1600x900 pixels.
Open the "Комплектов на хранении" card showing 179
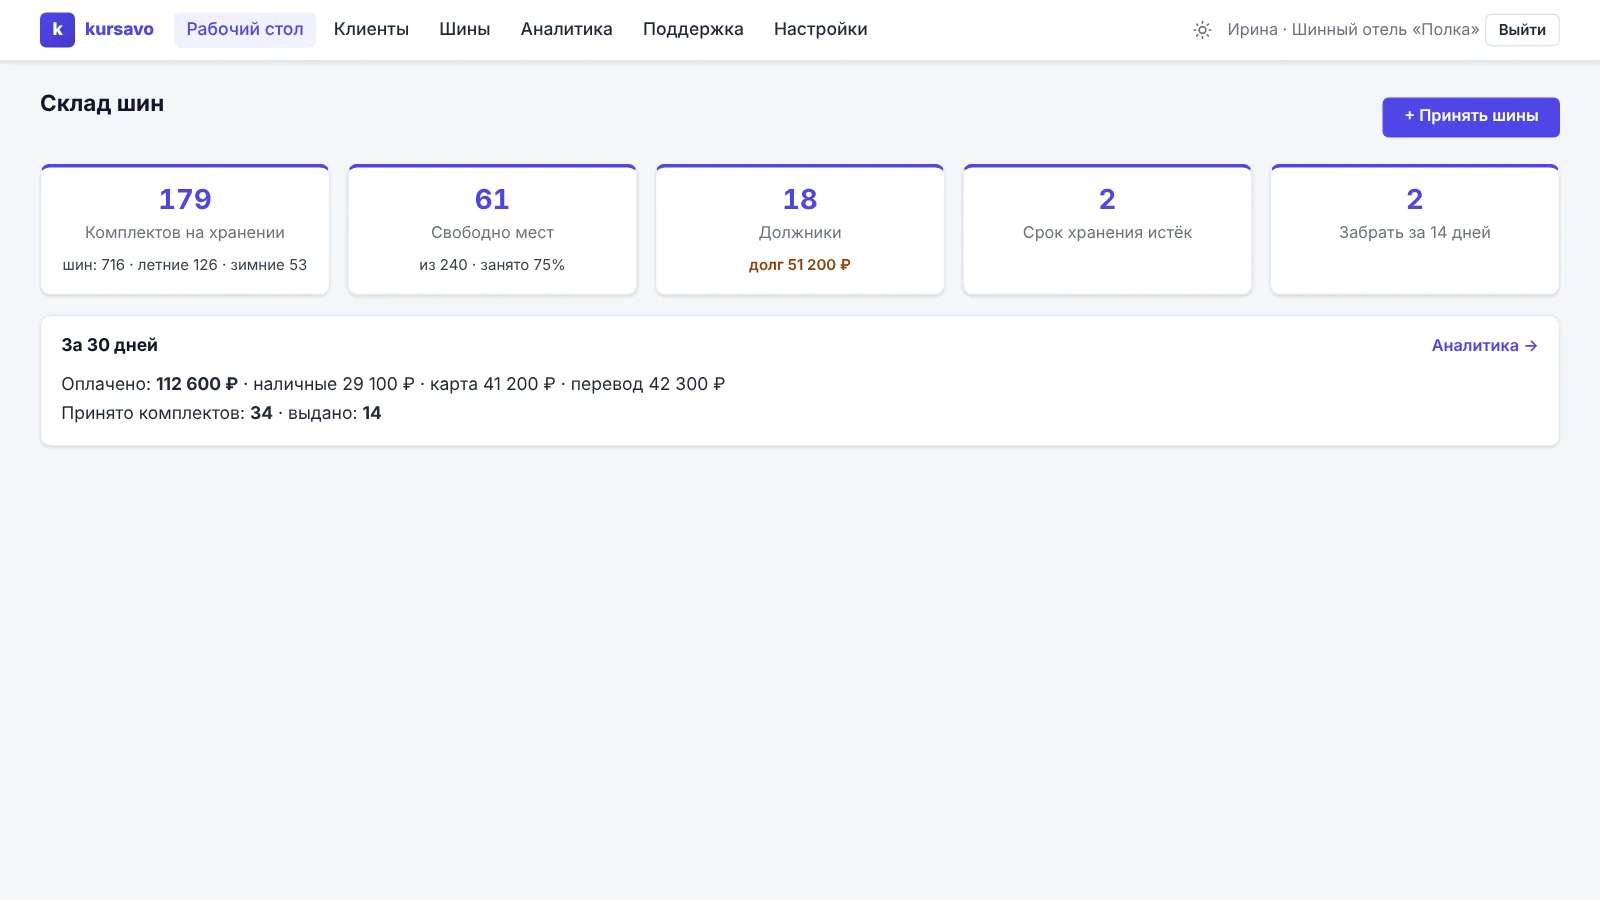tap(185, 230)
